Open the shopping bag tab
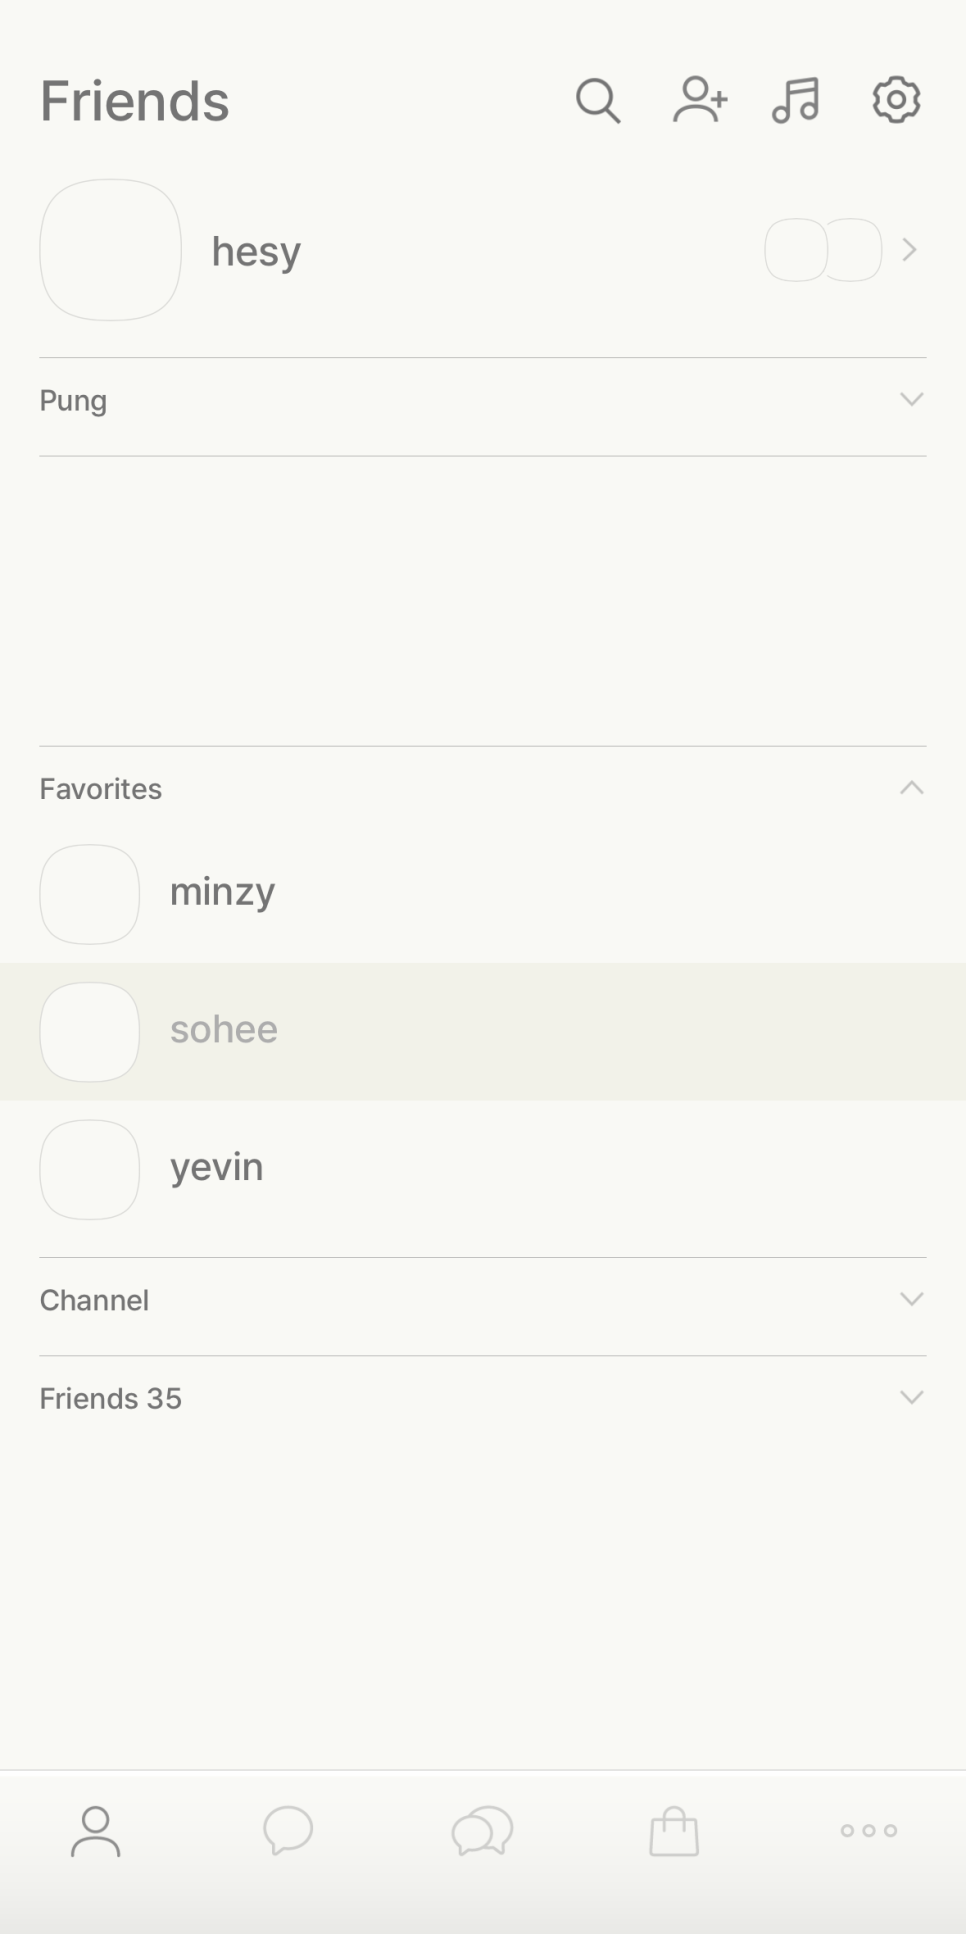 coord(674,1831)
